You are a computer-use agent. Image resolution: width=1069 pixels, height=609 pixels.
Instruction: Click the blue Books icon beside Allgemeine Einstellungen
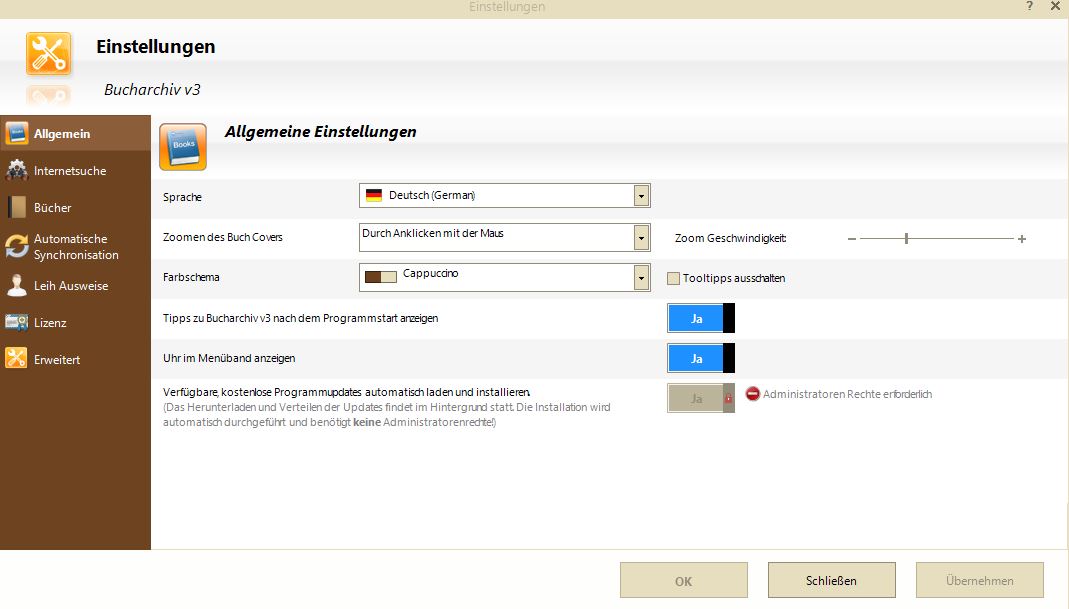coord(183,147)
